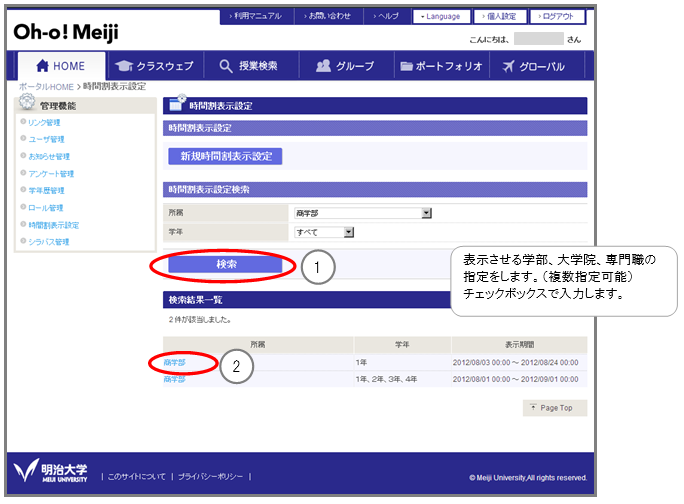Screen dimensions: 684x504
Task: Open お知らせ管理 in sidebar
Action: [49, 156]
